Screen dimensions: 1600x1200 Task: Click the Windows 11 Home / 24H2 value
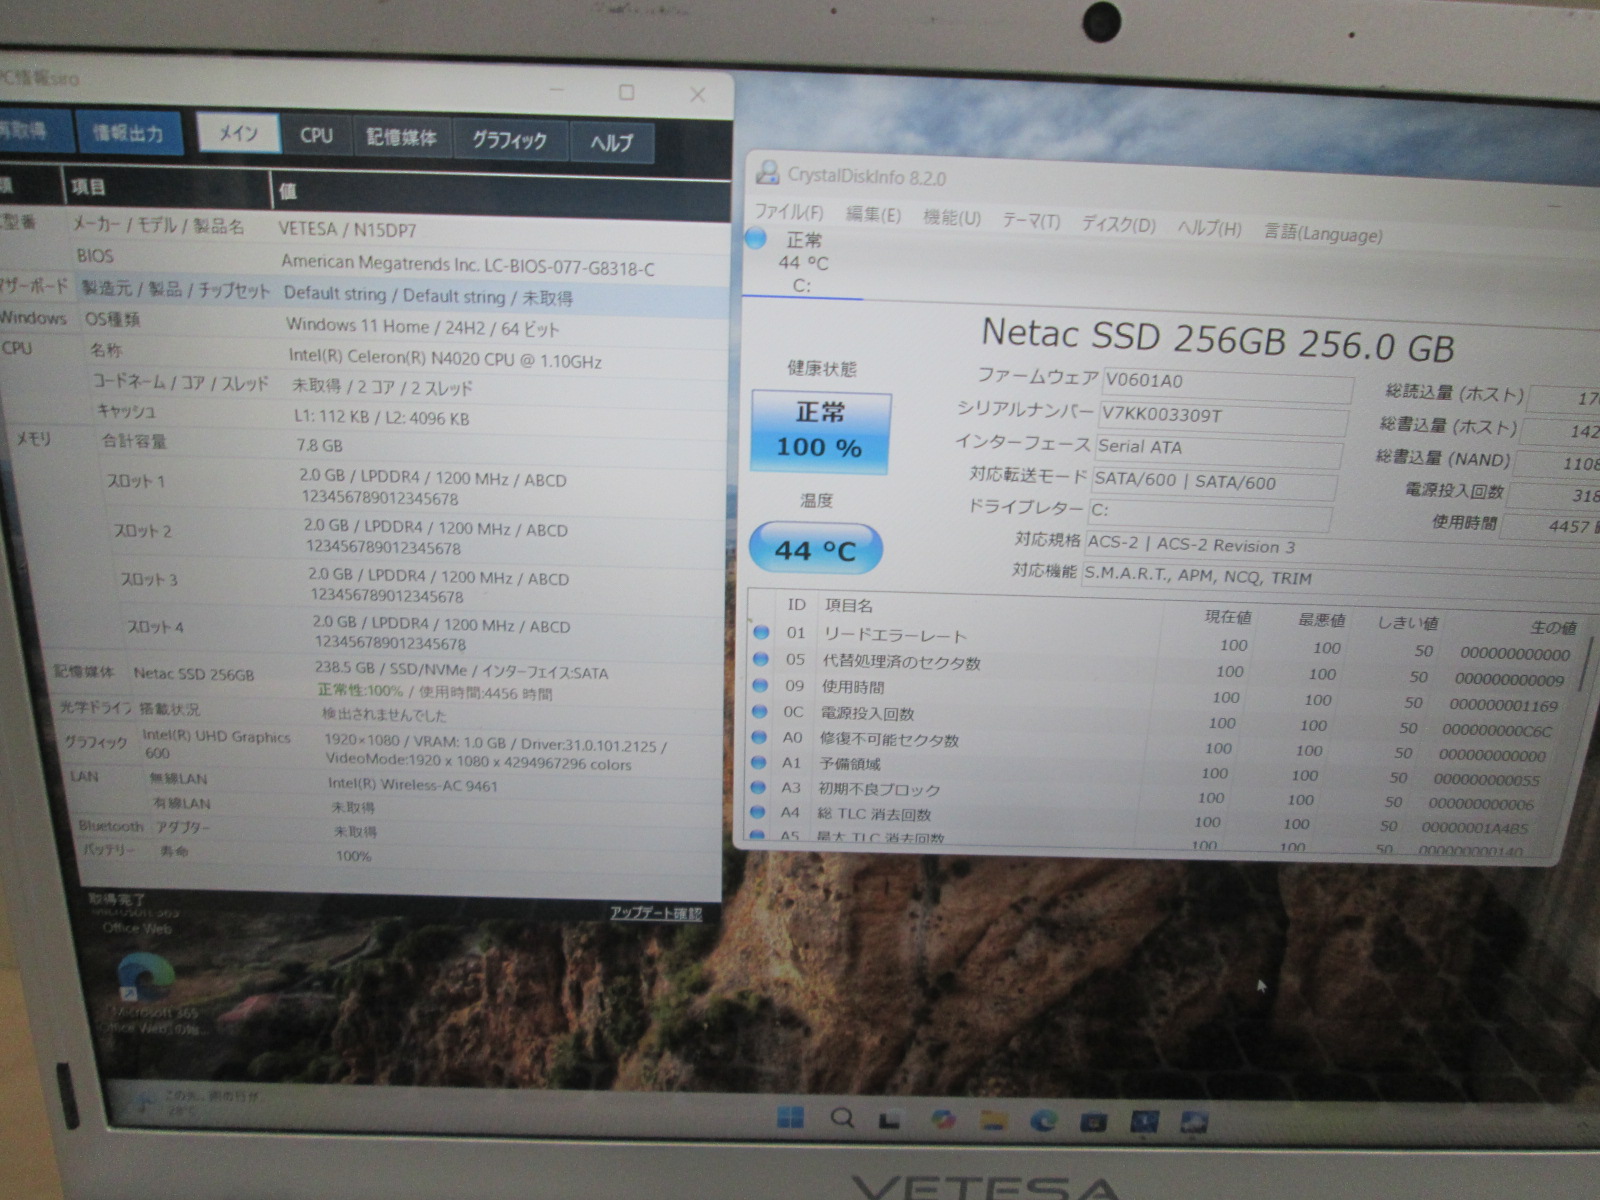click(x=422, y=327)
